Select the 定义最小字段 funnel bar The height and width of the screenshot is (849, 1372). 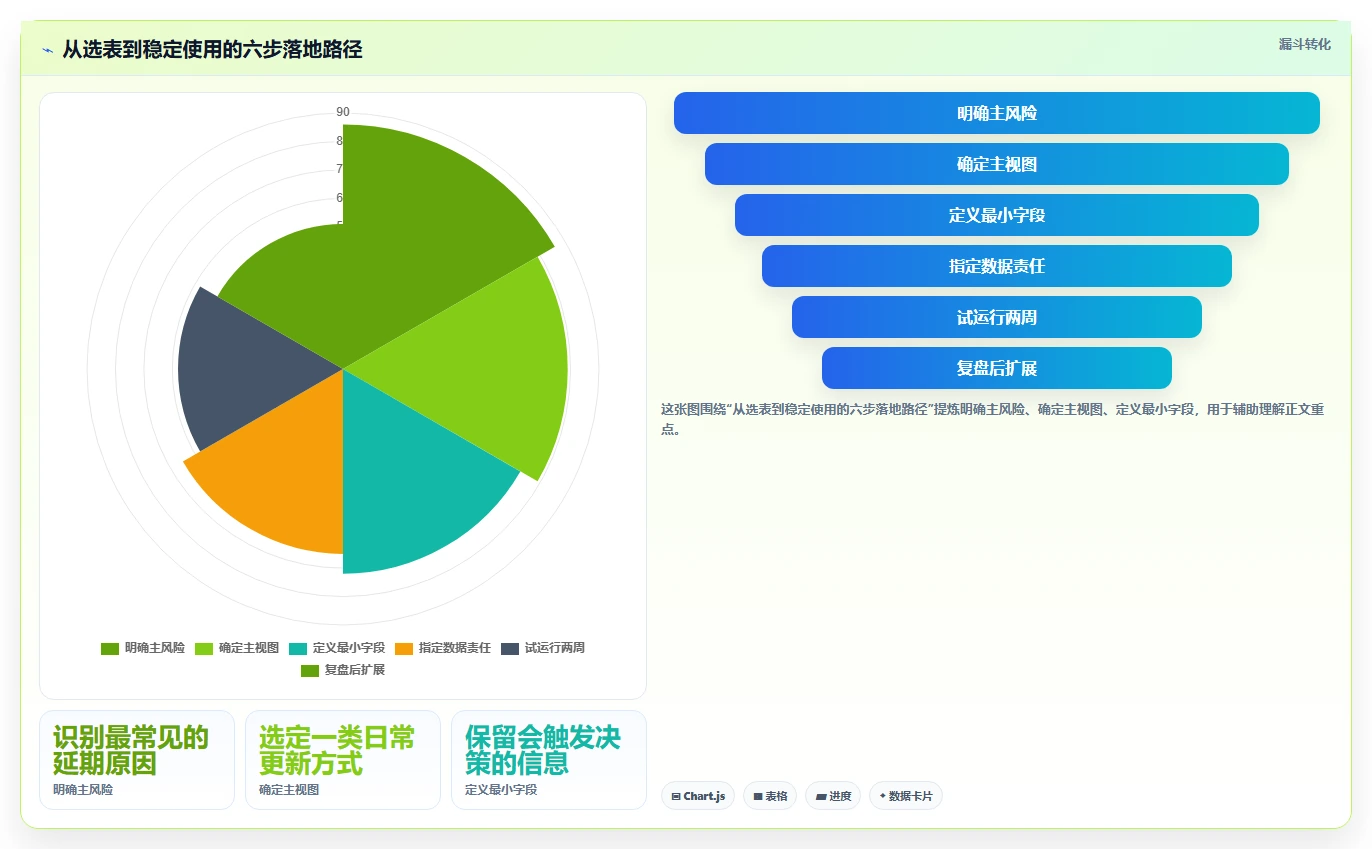click(997, 215)
